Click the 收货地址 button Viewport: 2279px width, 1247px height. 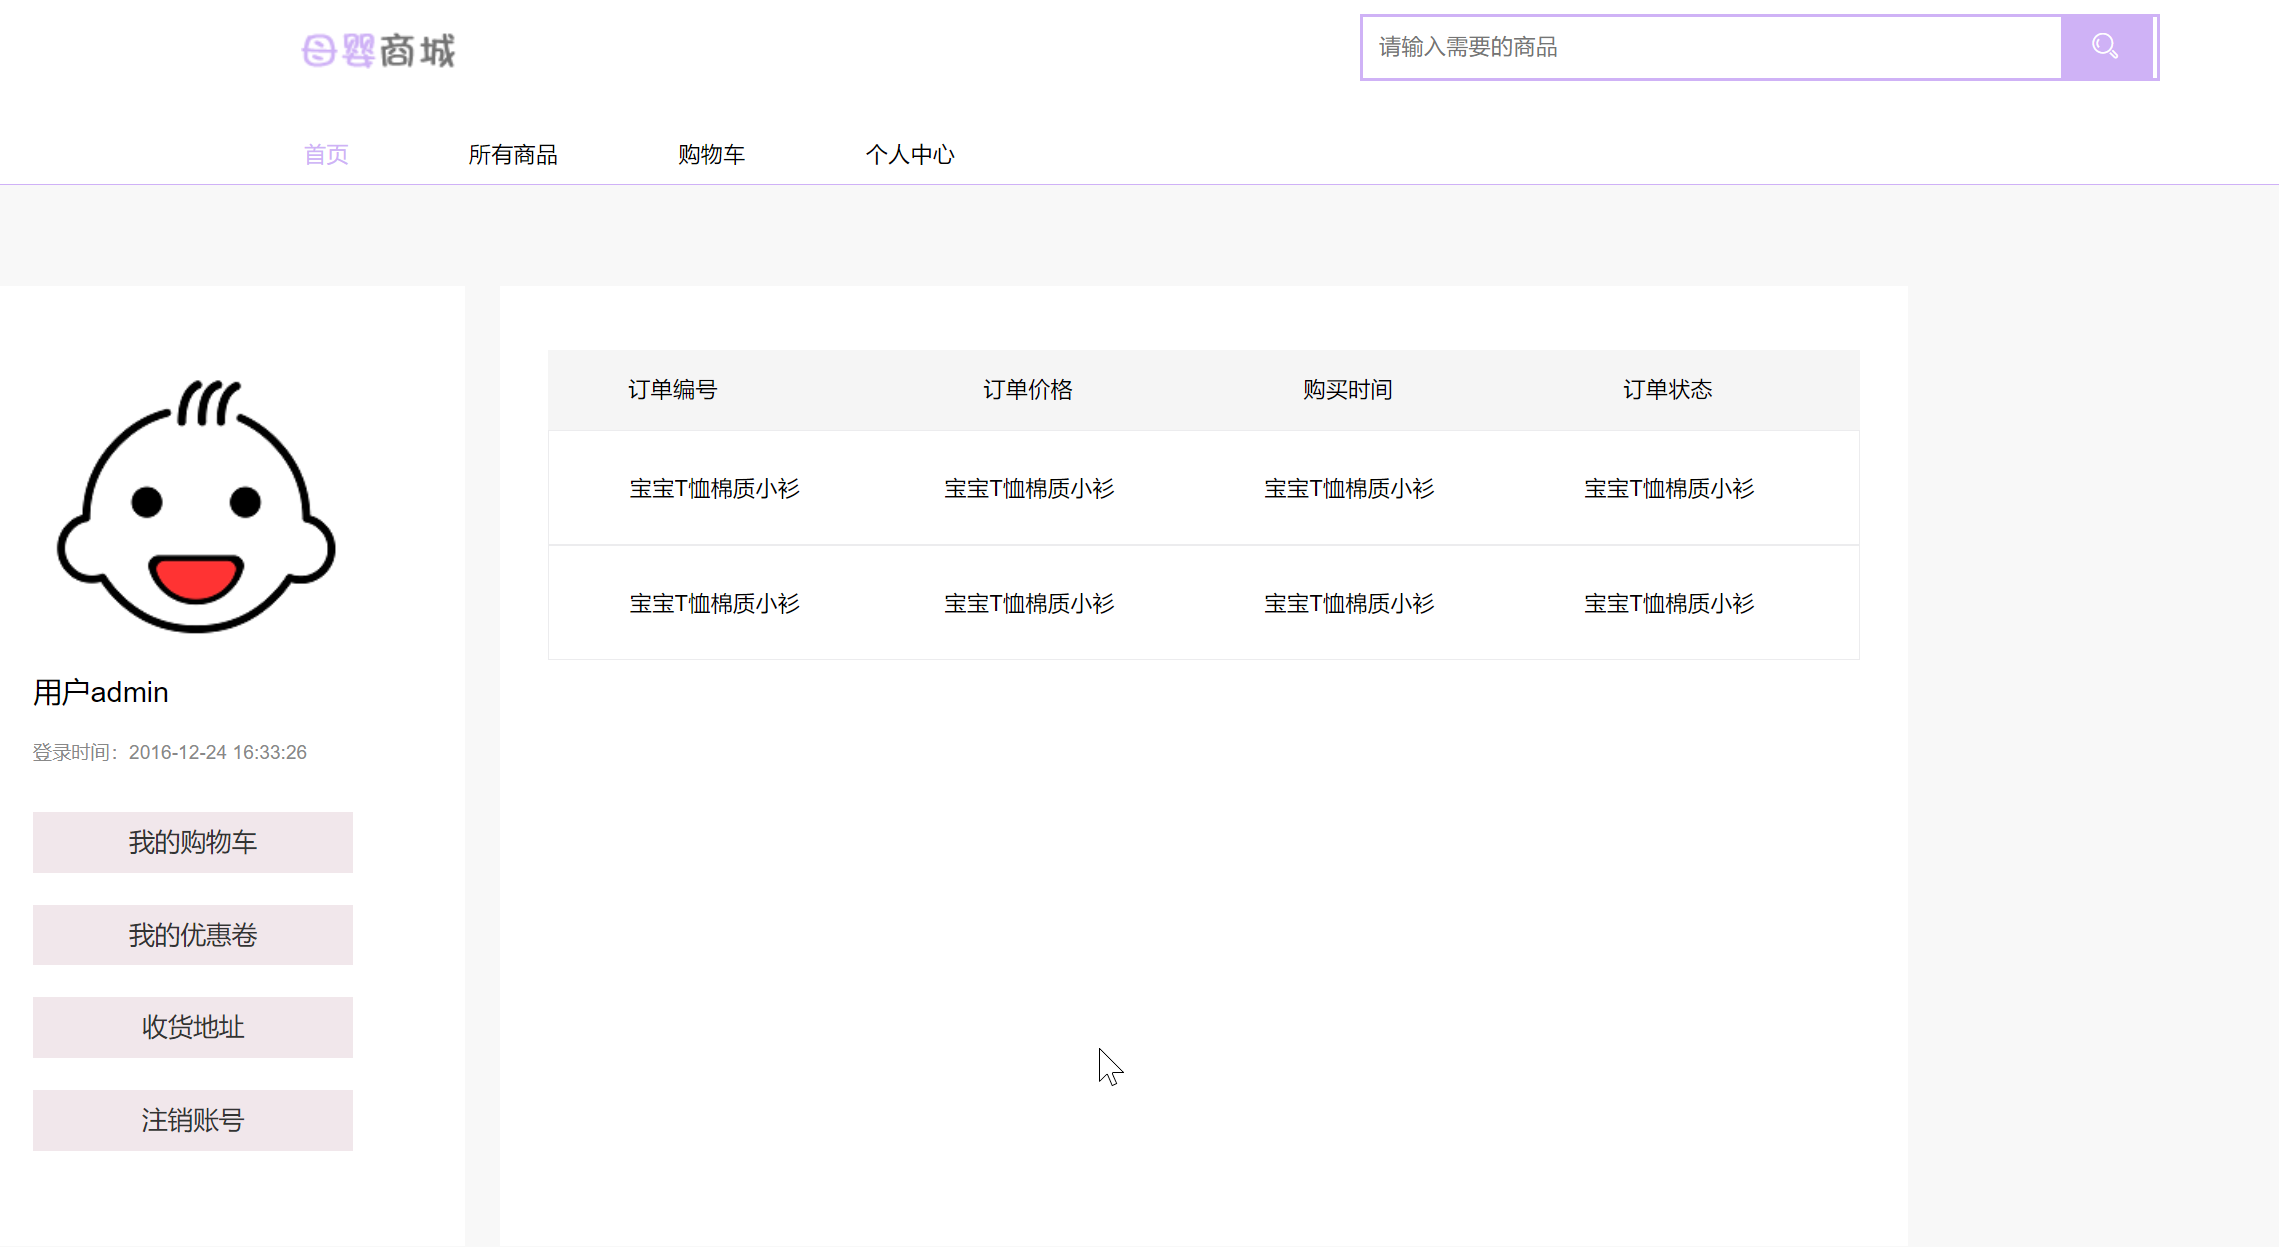coord(193,1027)
